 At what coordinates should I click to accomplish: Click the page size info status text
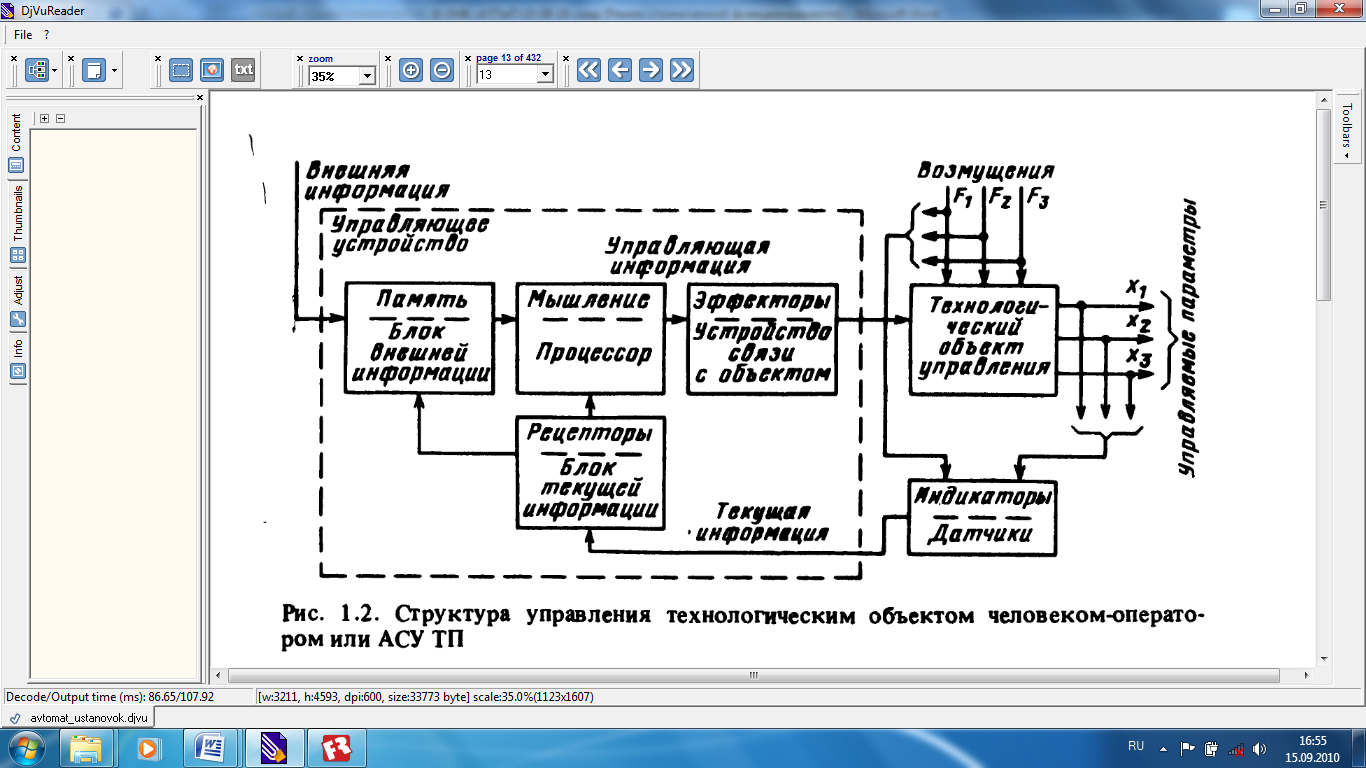(427, 697)
